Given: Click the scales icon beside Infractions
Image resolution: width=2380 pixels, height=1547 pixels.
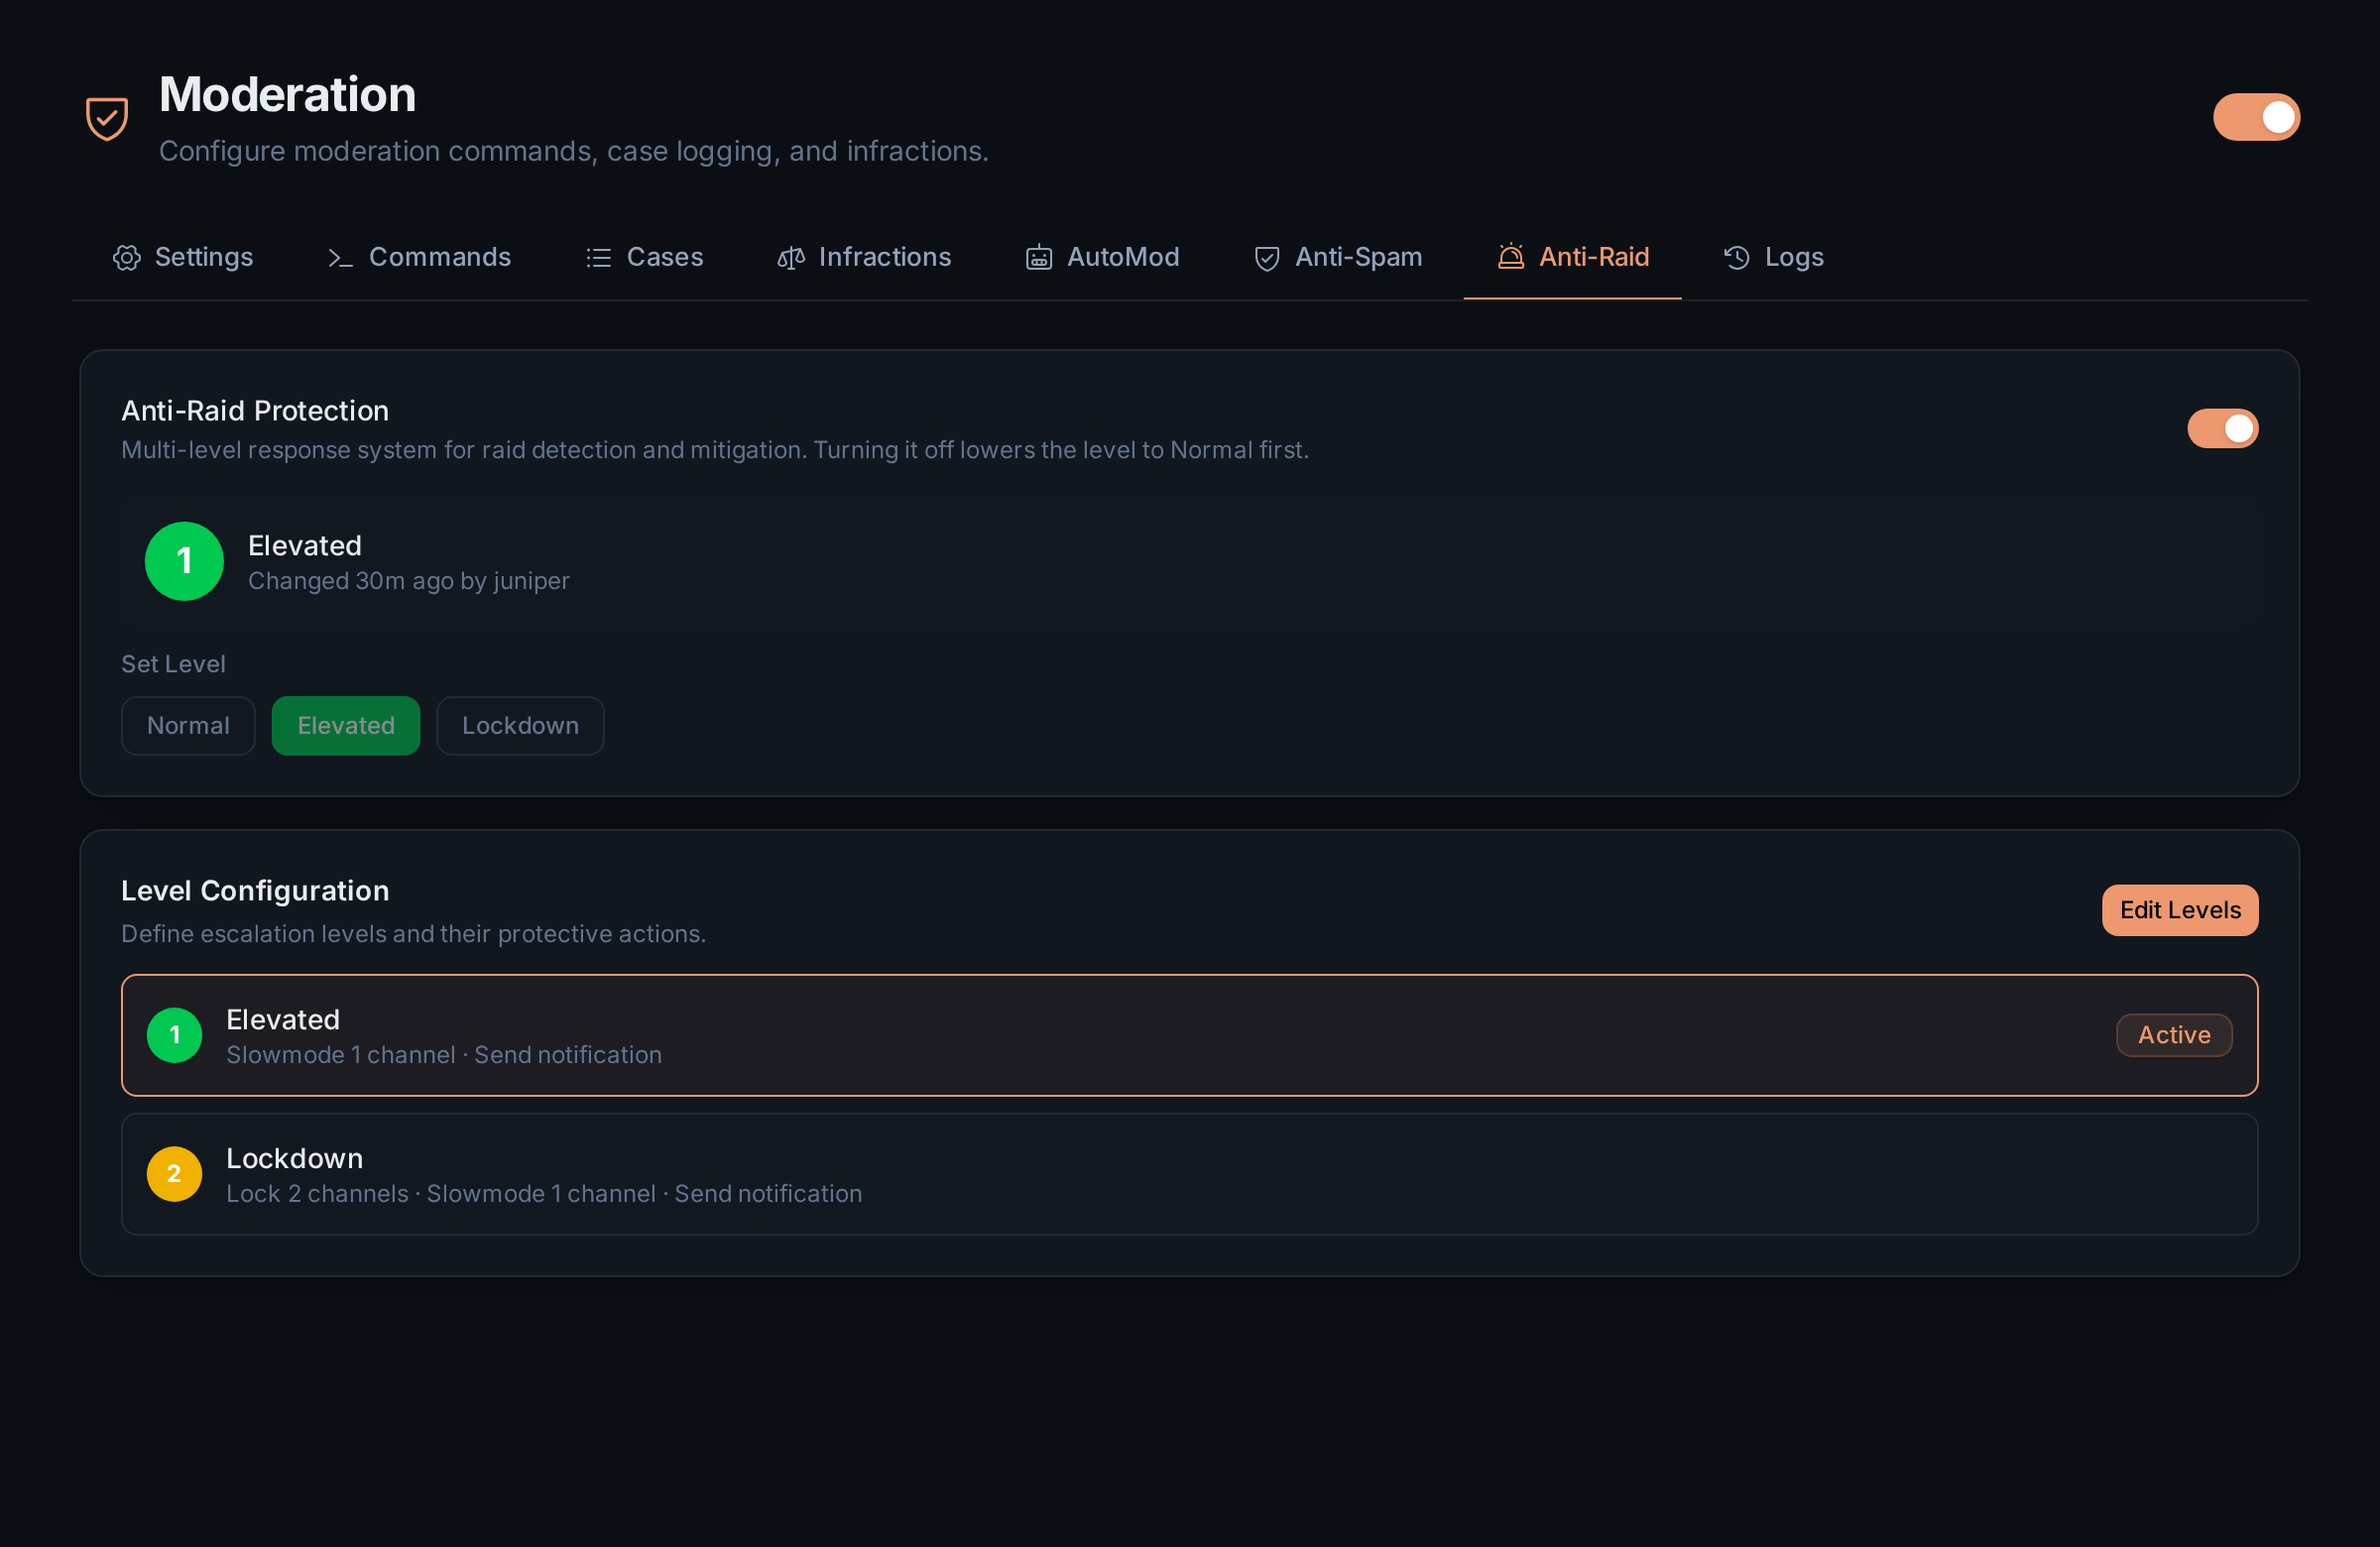Looking at the screenshot, I should [791, 258].
